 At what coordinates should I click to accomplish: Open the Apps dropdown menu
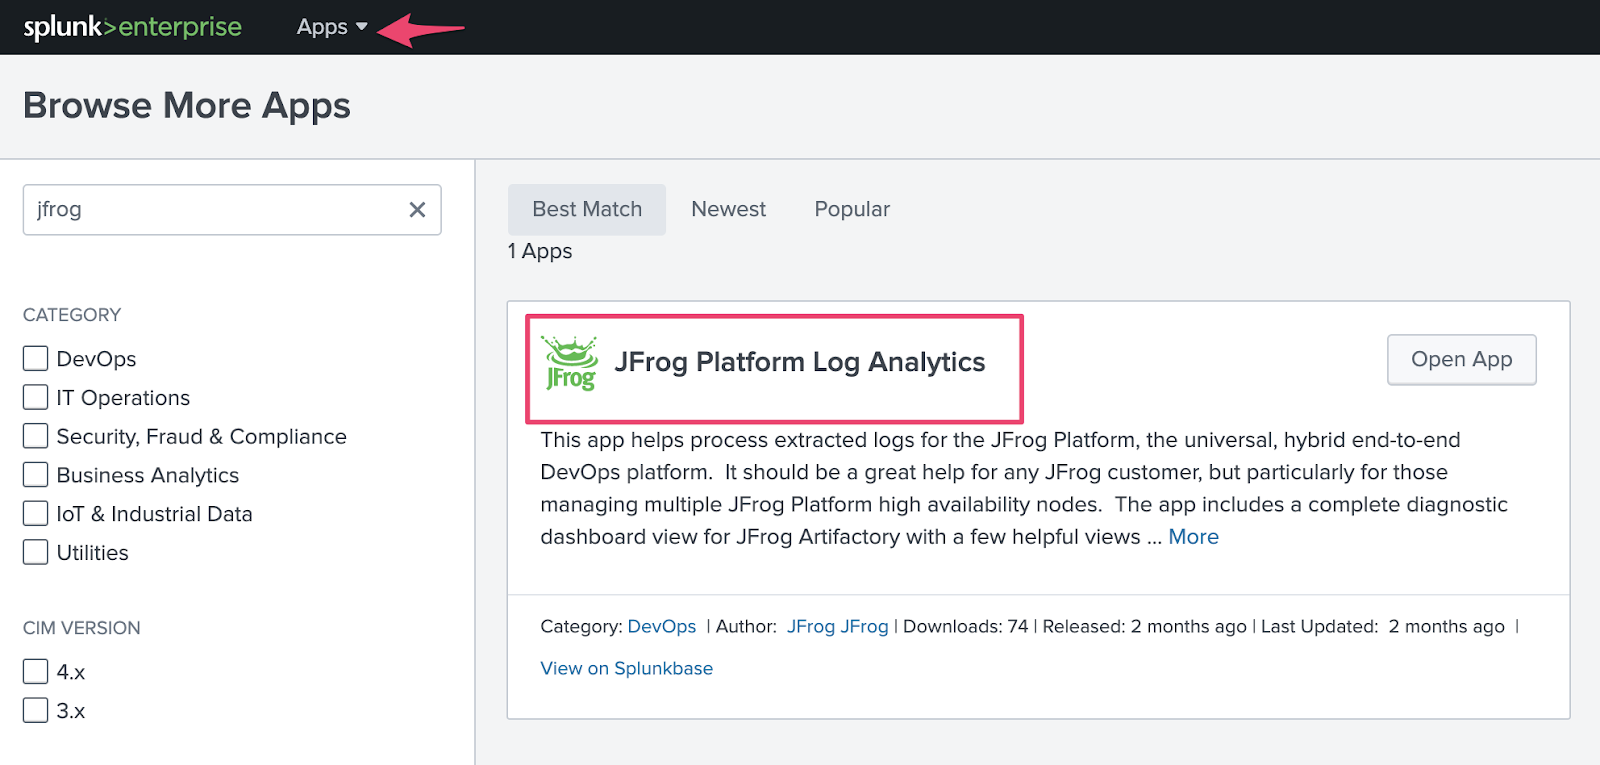[x=332, y=27]
